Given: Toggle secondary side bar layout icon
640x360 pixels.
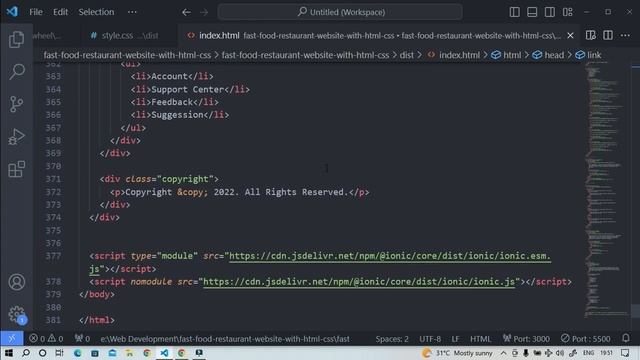Looking at the screenshot, I should click(549, 12).
